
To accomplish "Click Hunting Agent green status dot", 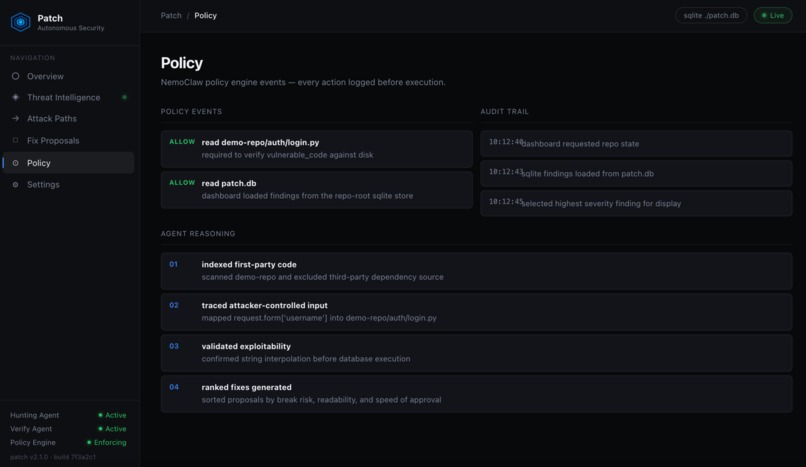I will [100, 415].
